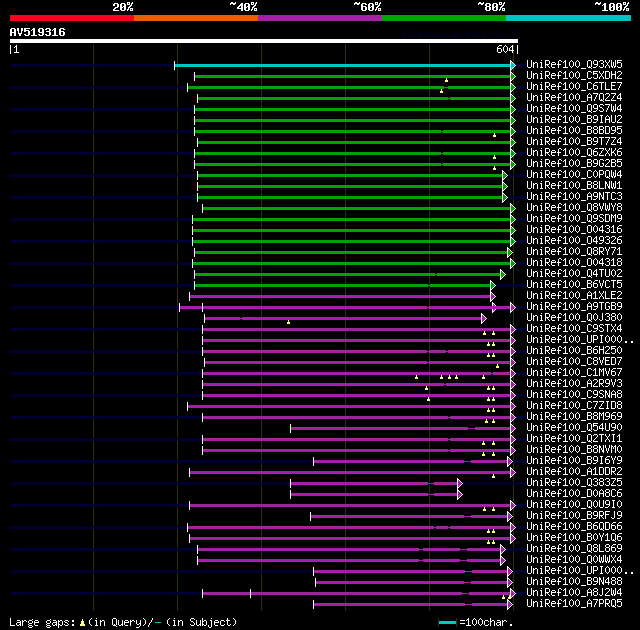The image size is (640, 630).
Task: Select the UniRef100_B9G2B5 label
Action: pyautogui.click(x=574, y=164)
